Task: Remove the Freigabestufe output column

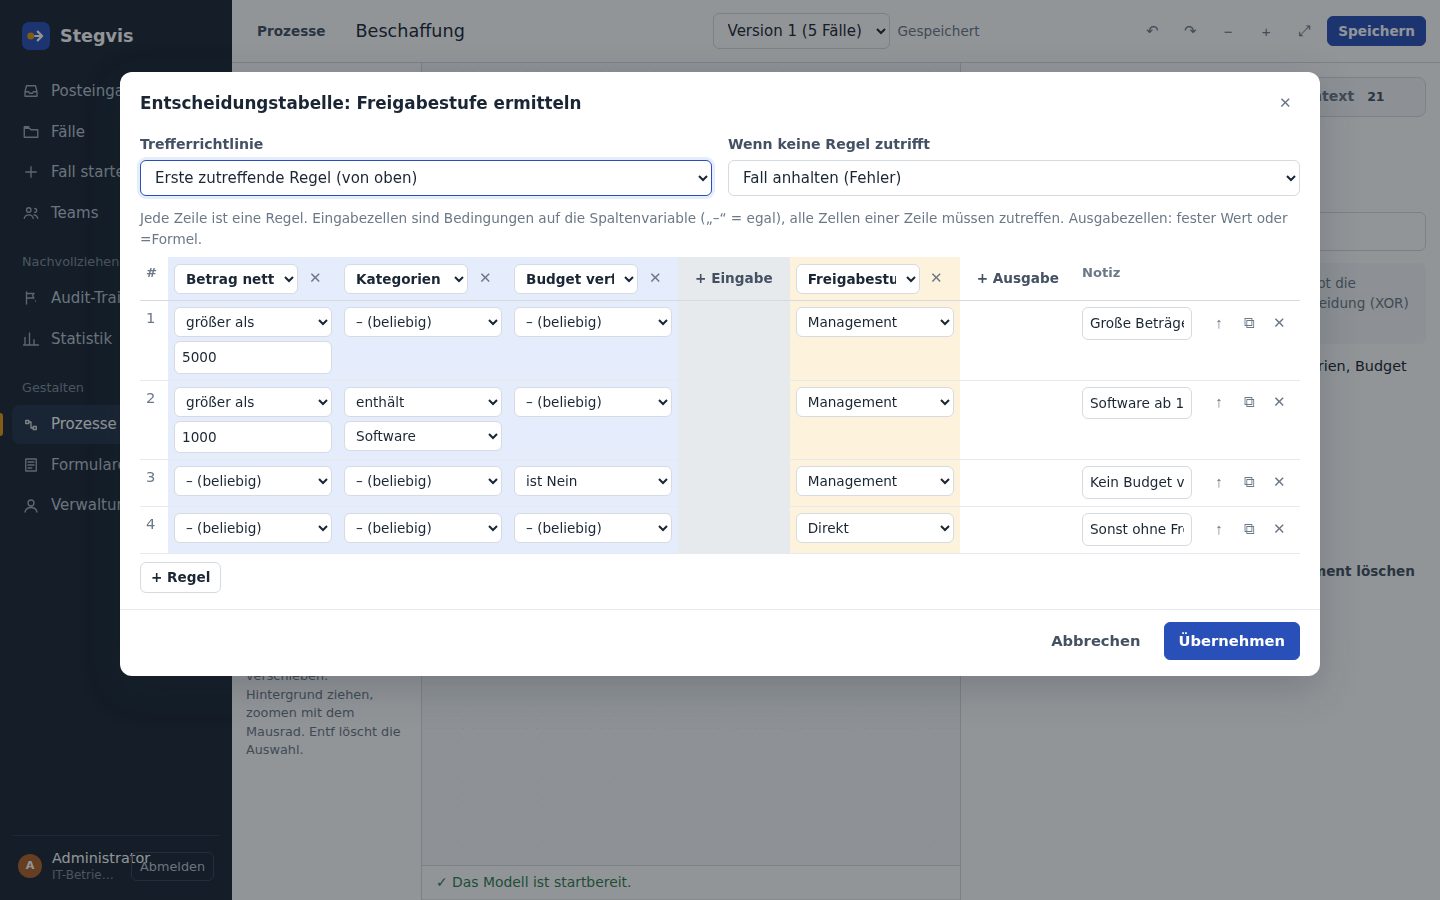Action: click(x=936, y=278)
